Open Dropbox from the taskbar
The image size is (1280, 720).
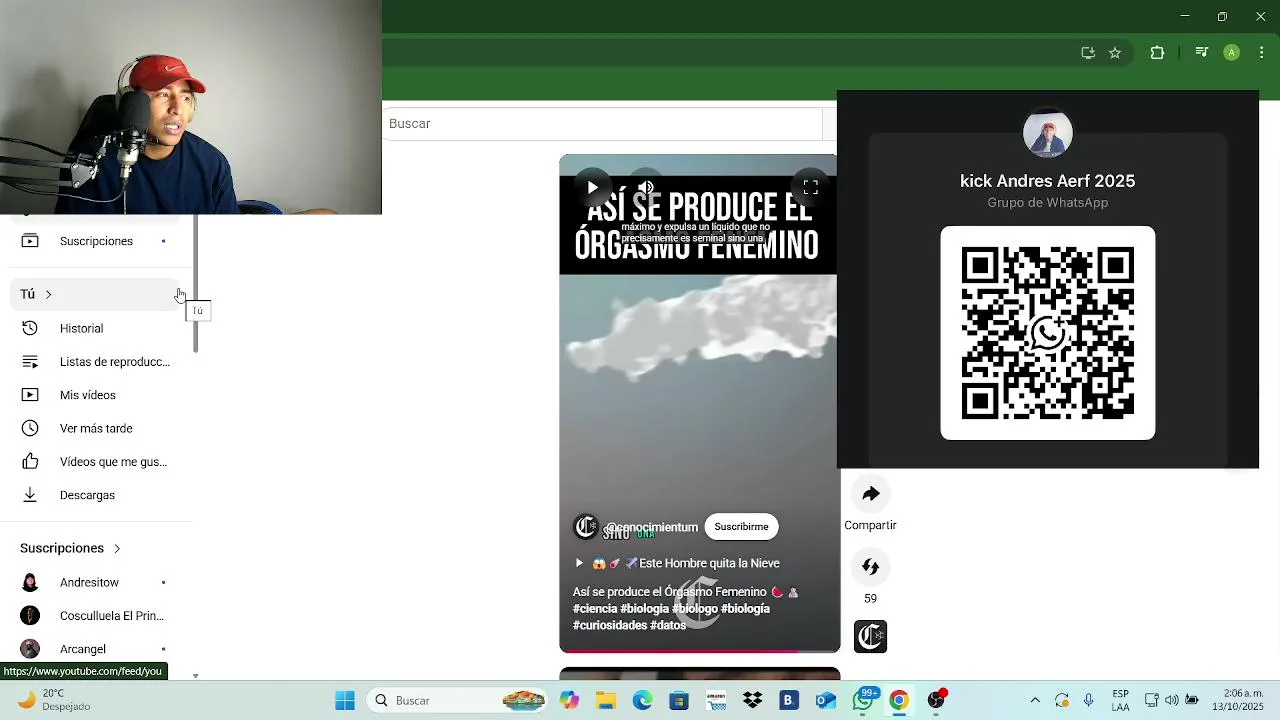click(x=752, y=701)
